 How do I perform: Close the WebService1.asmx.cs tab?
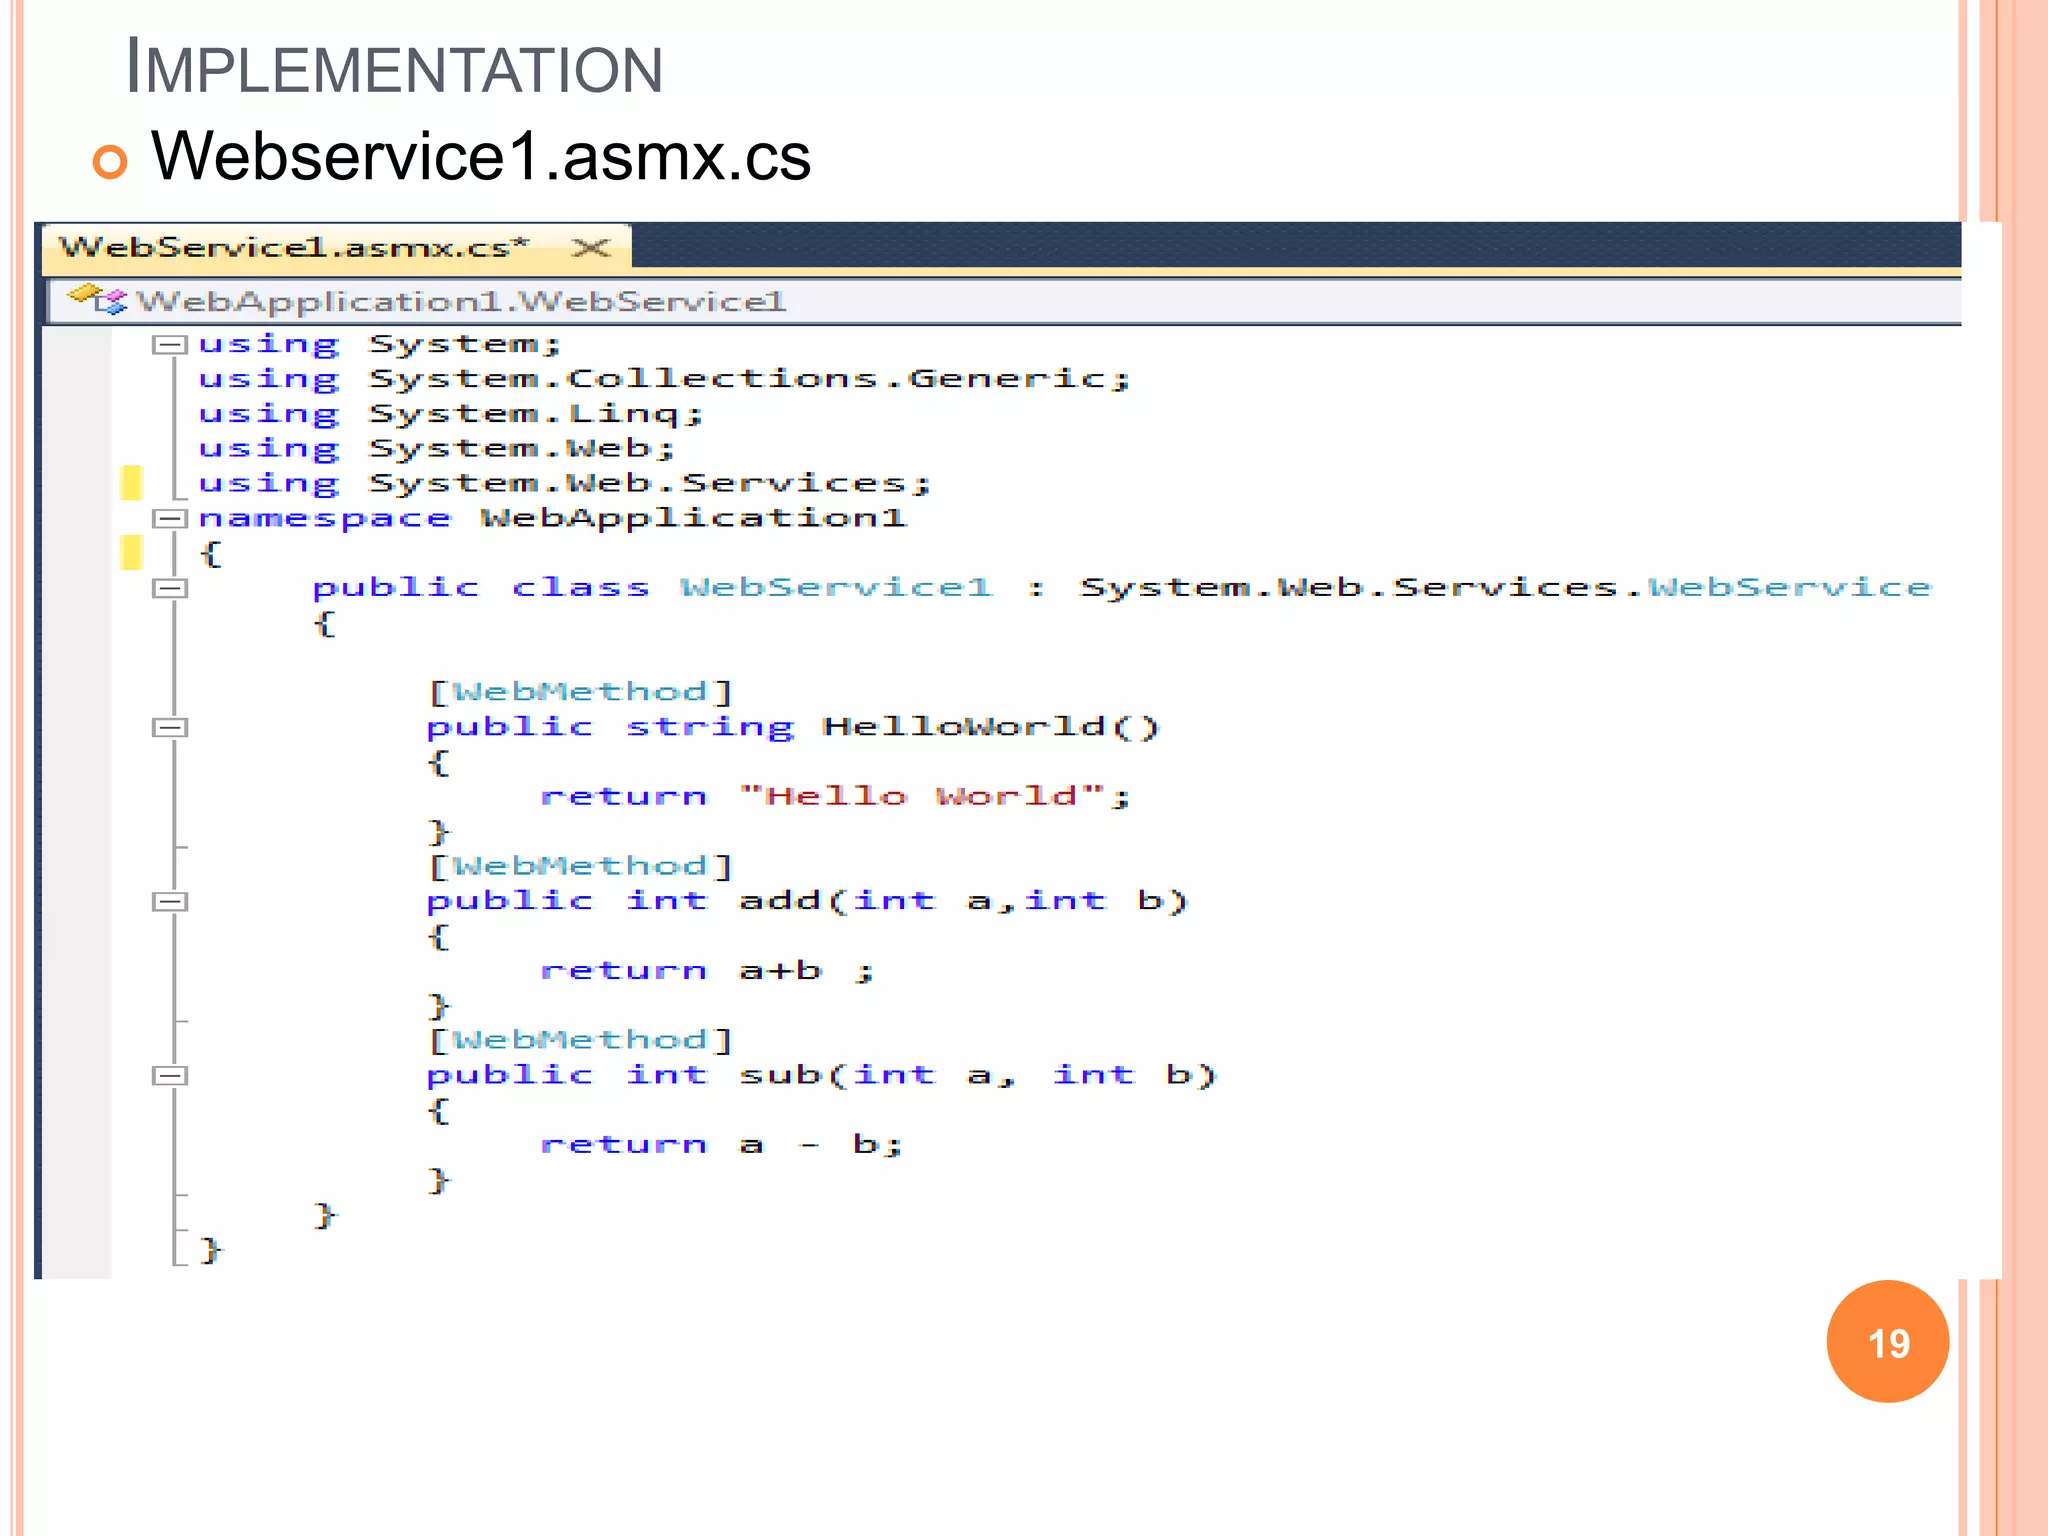pos(590,247)
